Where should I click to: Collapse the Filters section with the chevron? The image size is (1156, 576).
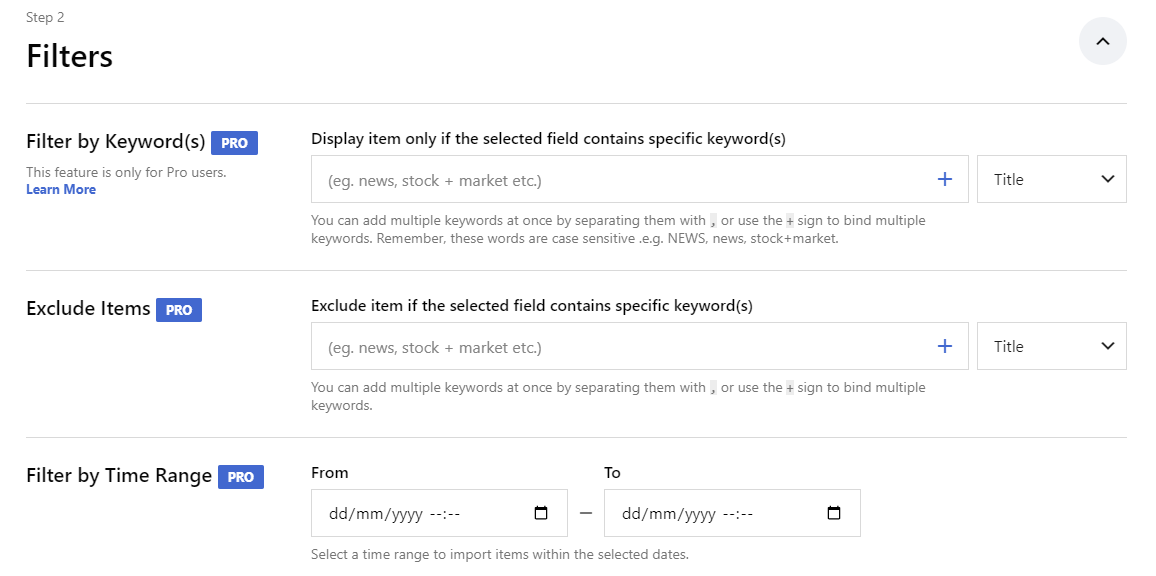pyautogui.click(x=1102, y=41)
